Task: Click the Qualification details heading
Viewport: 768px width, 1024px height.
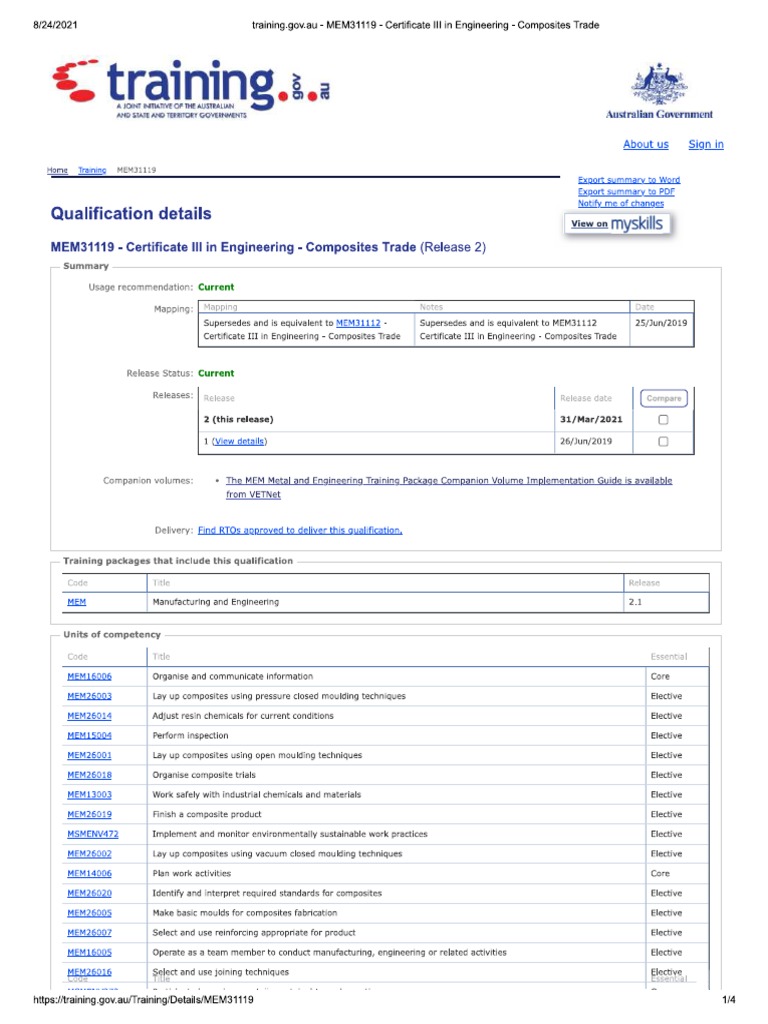Action: (131, 214)
